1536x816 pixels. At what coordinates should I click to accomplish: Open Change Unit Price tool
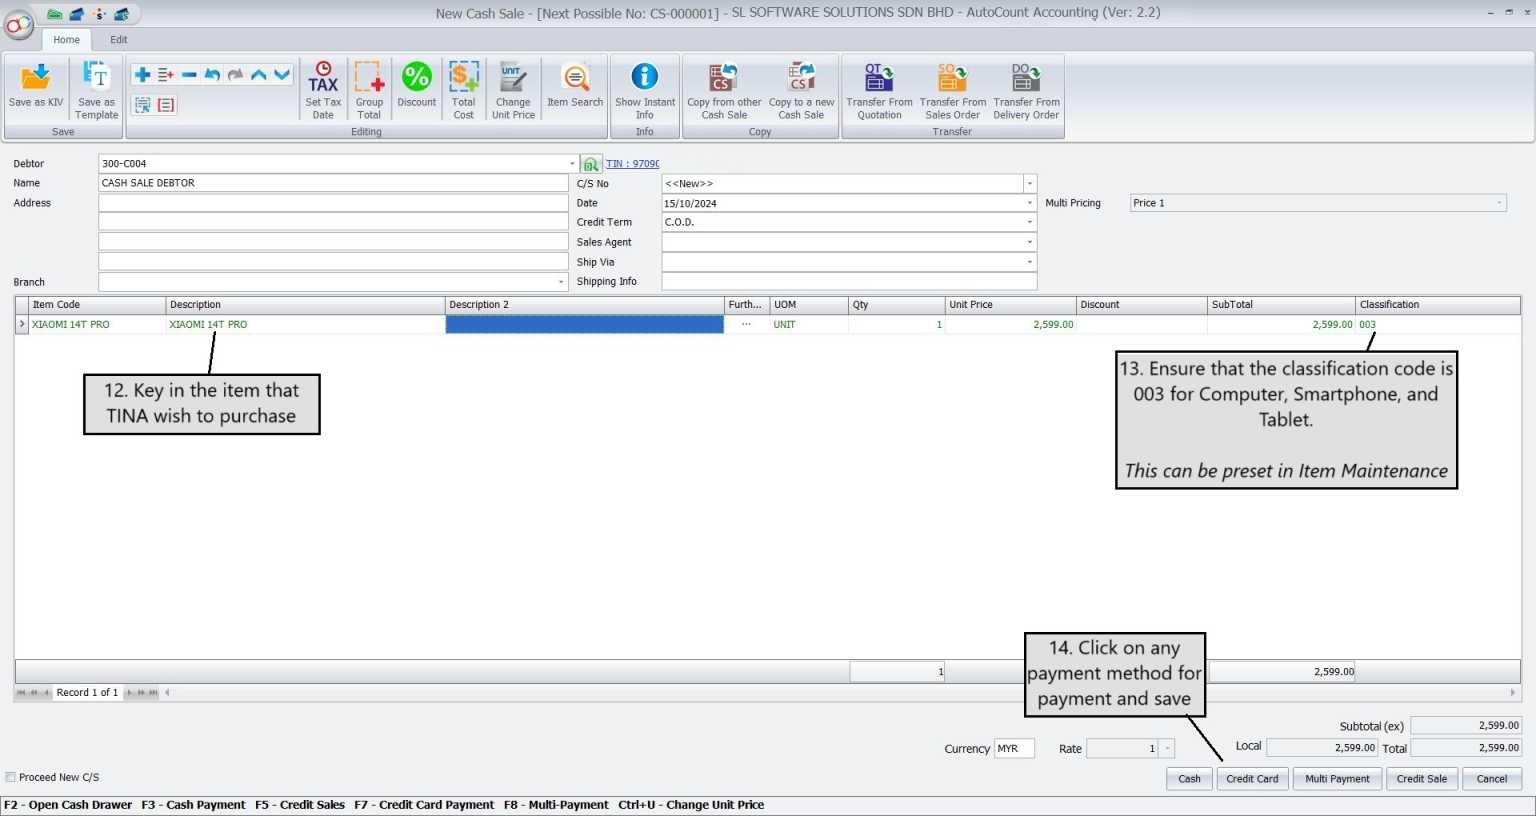[513, 90]
